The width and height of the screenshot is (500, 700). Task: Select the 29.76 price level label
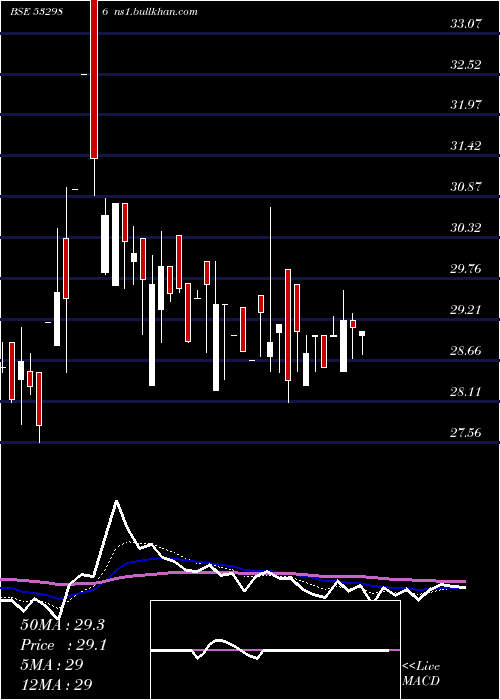click(466, 269)
